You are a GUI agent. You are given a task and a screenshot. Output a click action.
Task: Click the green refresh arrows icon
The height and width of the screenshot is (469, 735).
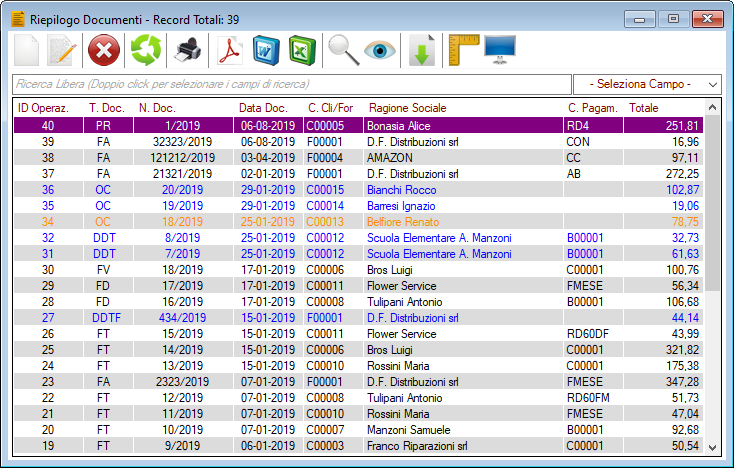(146, 50)
